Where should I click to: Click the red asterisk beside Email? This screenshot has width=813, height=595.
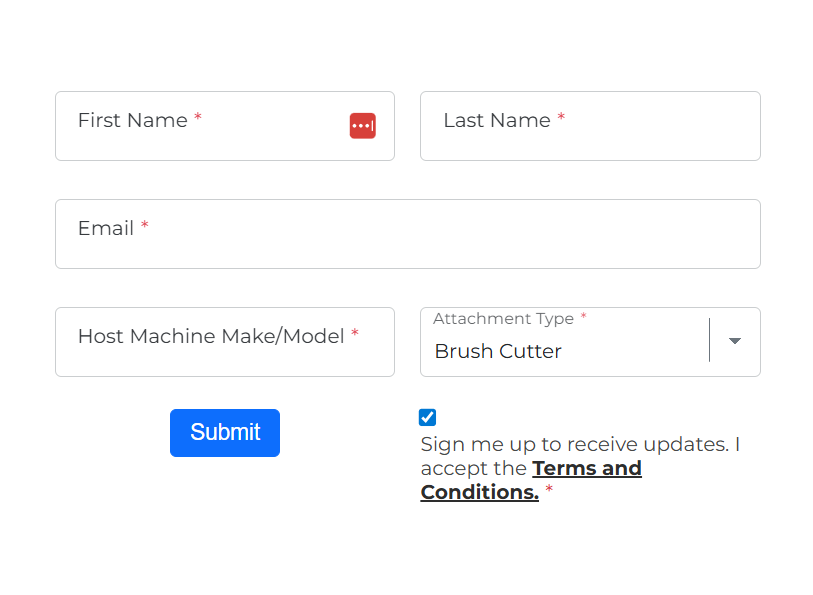145,227
